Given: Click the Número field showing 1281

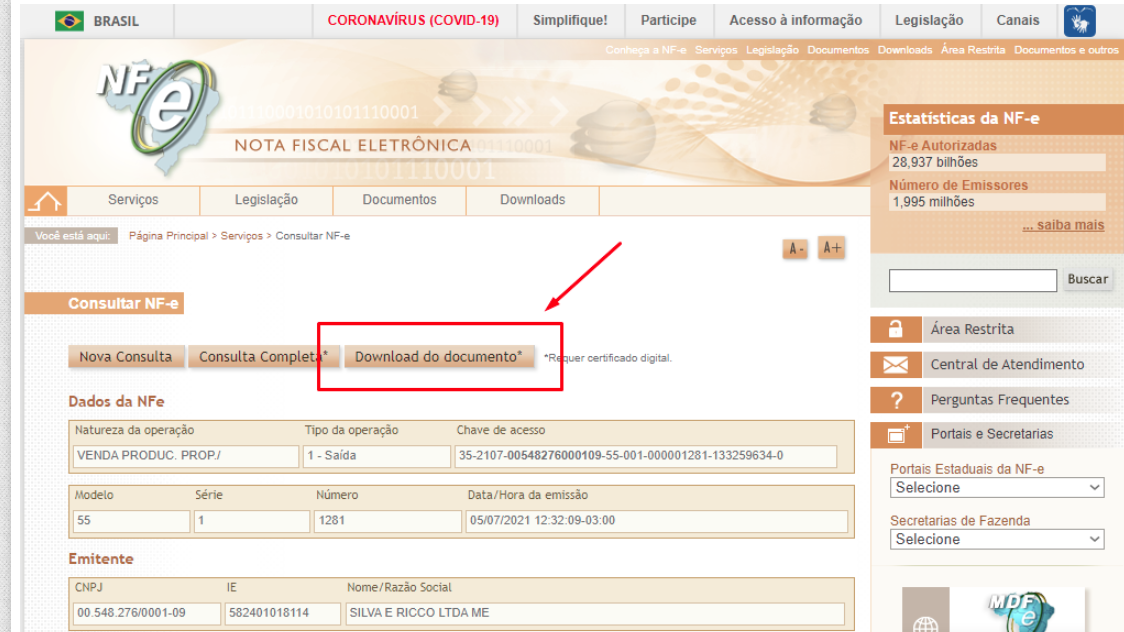Looking at the screenshot, I should pyautogui.click(x=388, y=521).
